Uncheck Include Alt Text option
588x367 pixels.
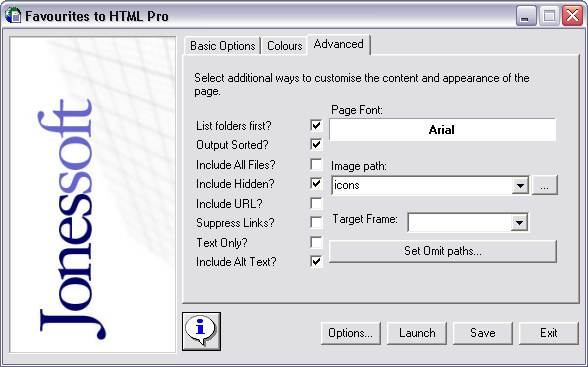click(316, 261)
